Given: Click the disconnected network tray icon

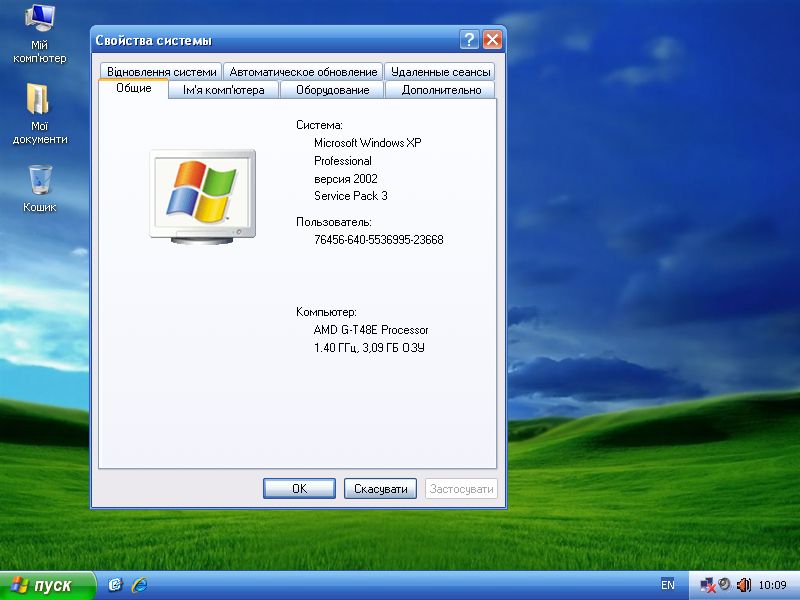Looking at the screenshot, I should tap(707, 585).
